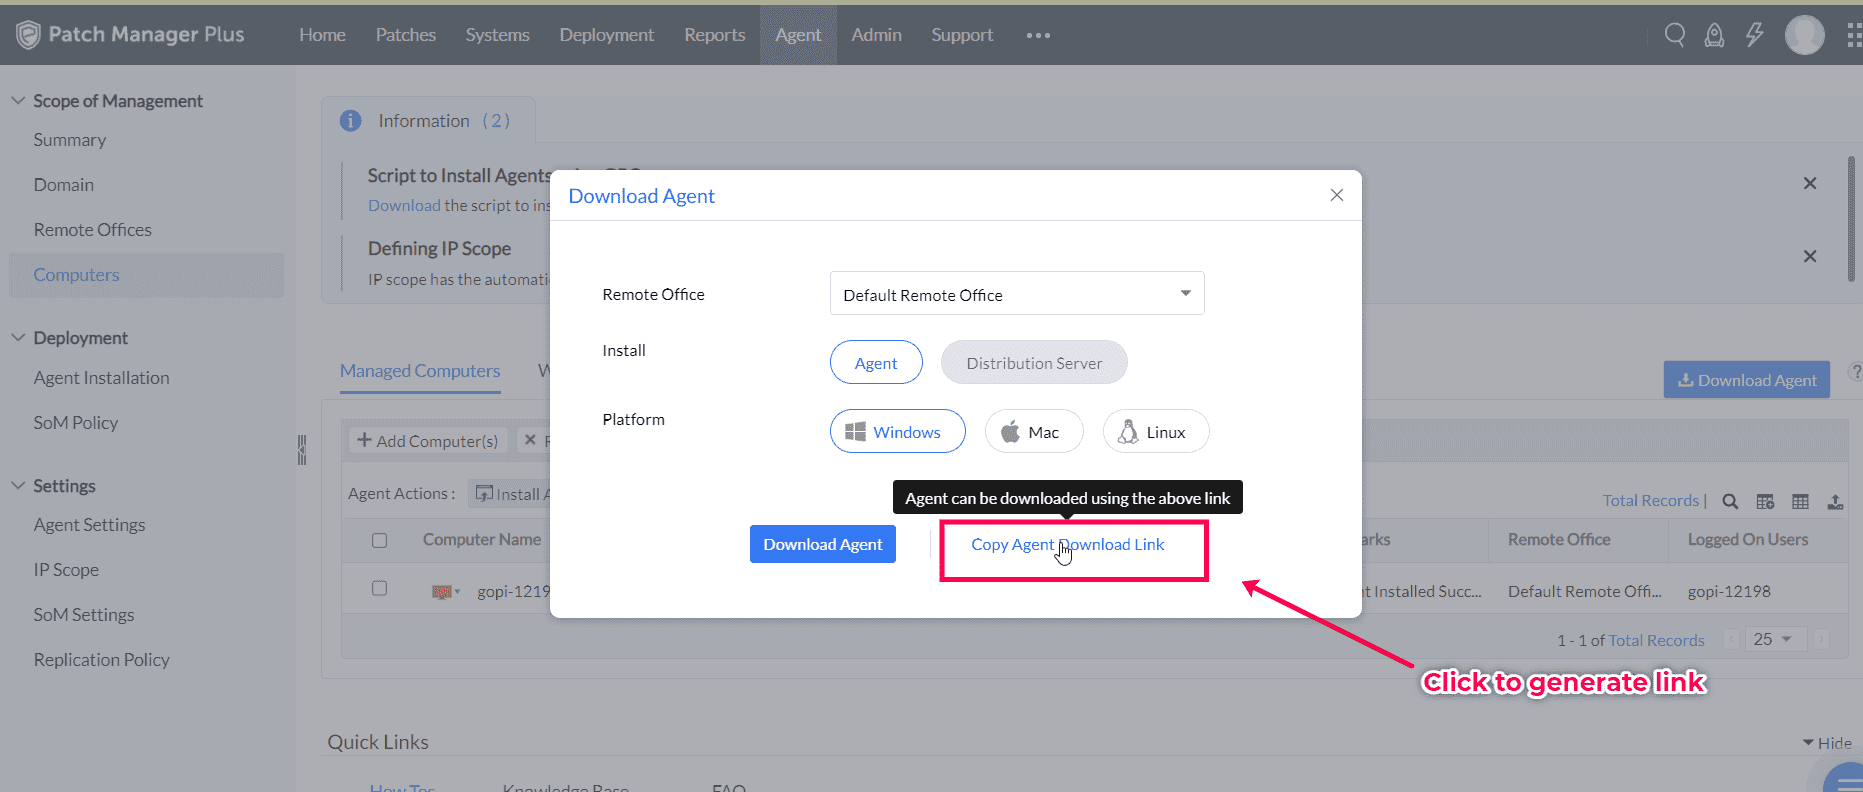Go to the next page of records
The image size is (1863, 792).
1822,640
